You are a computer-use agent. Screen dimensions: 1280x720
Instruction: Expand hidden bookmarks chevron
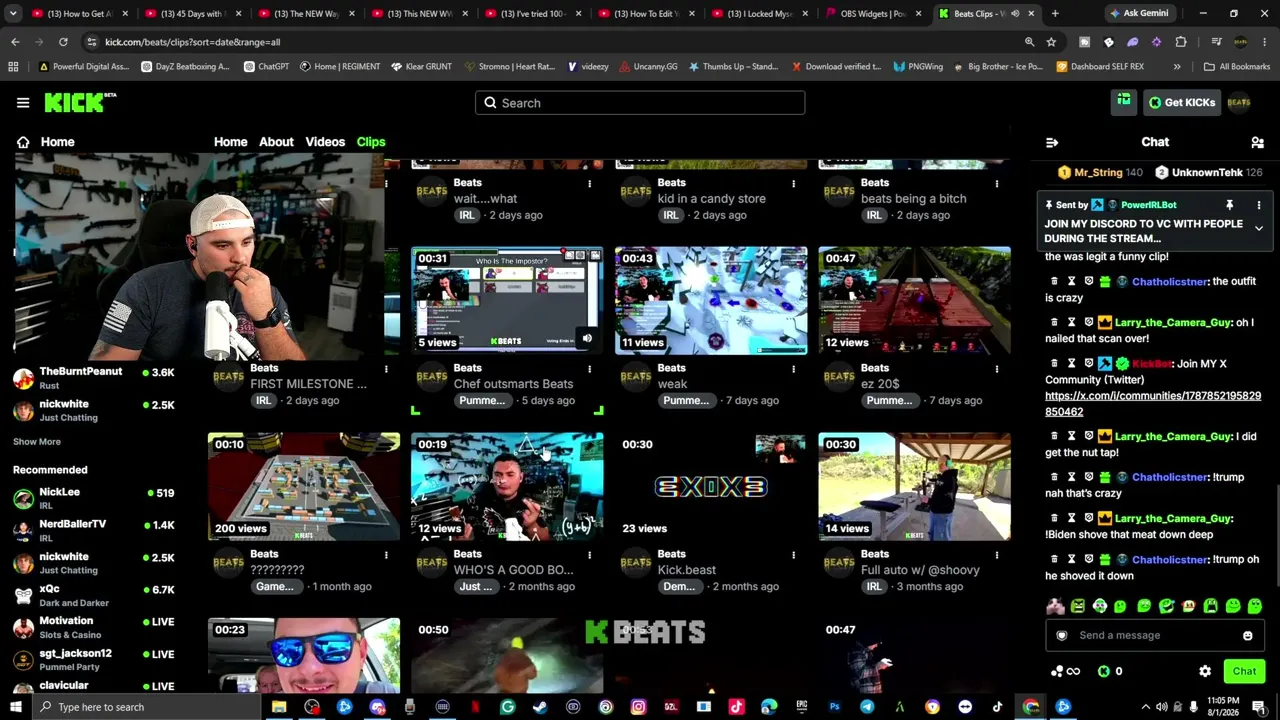tap(1177, 67)
